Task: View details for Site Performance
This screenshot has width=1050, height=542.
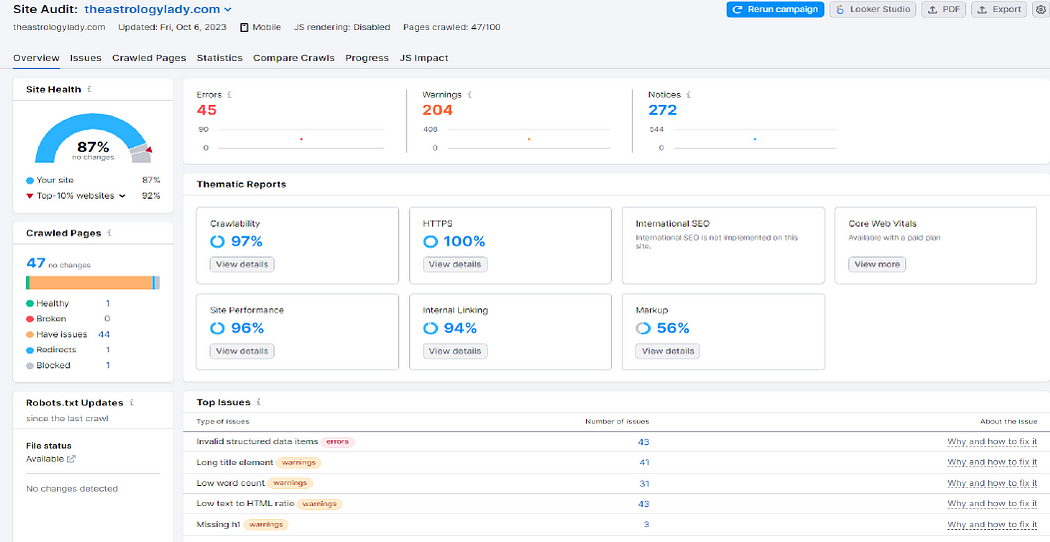Action: [242, 350]
